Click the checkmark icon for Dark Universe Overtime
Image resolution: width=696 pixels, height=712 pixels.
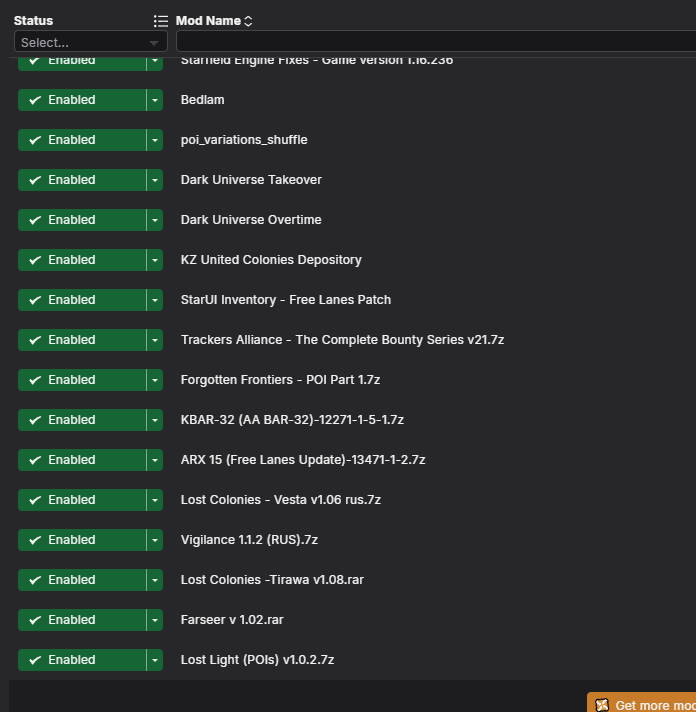click(x=35, y=220)
